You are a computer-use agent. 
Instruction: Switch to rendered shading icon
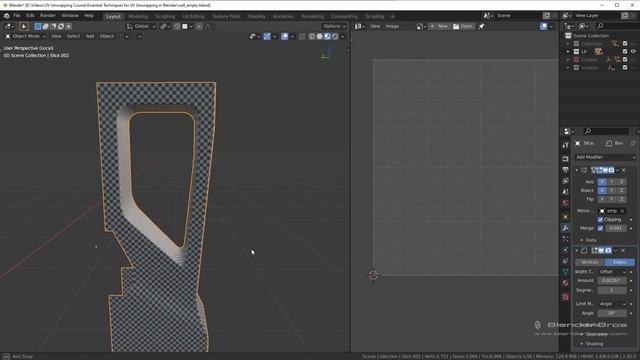pos(335,36)
